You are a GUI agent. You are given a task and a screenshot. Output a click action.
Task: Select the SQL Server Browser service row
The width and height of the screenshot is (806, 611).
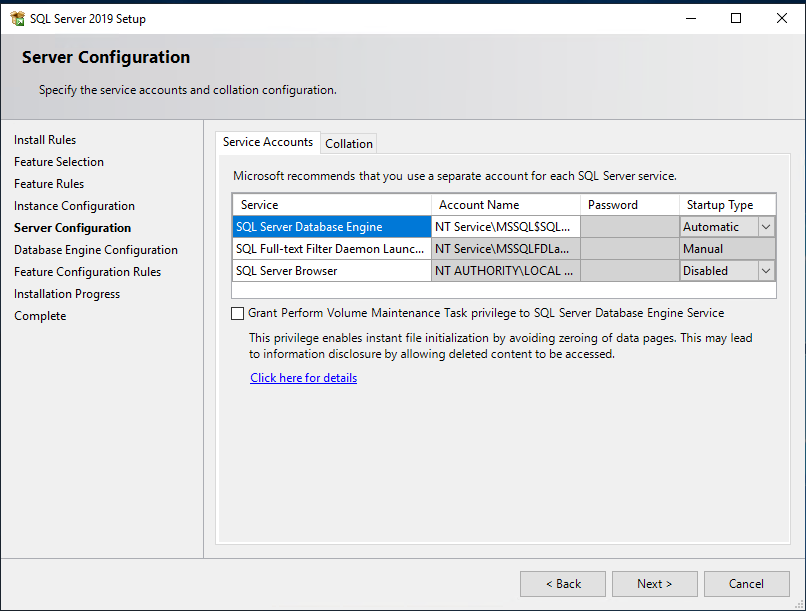(331, 271)
